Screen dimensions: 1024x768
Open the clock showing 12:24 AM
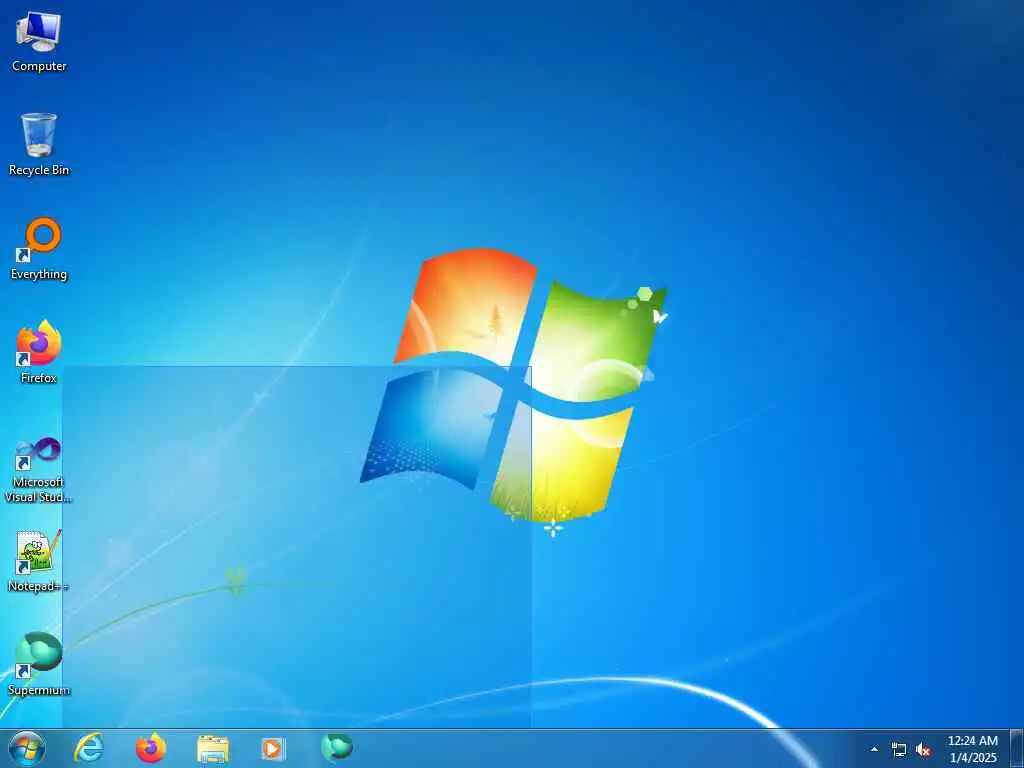point(973,749)
